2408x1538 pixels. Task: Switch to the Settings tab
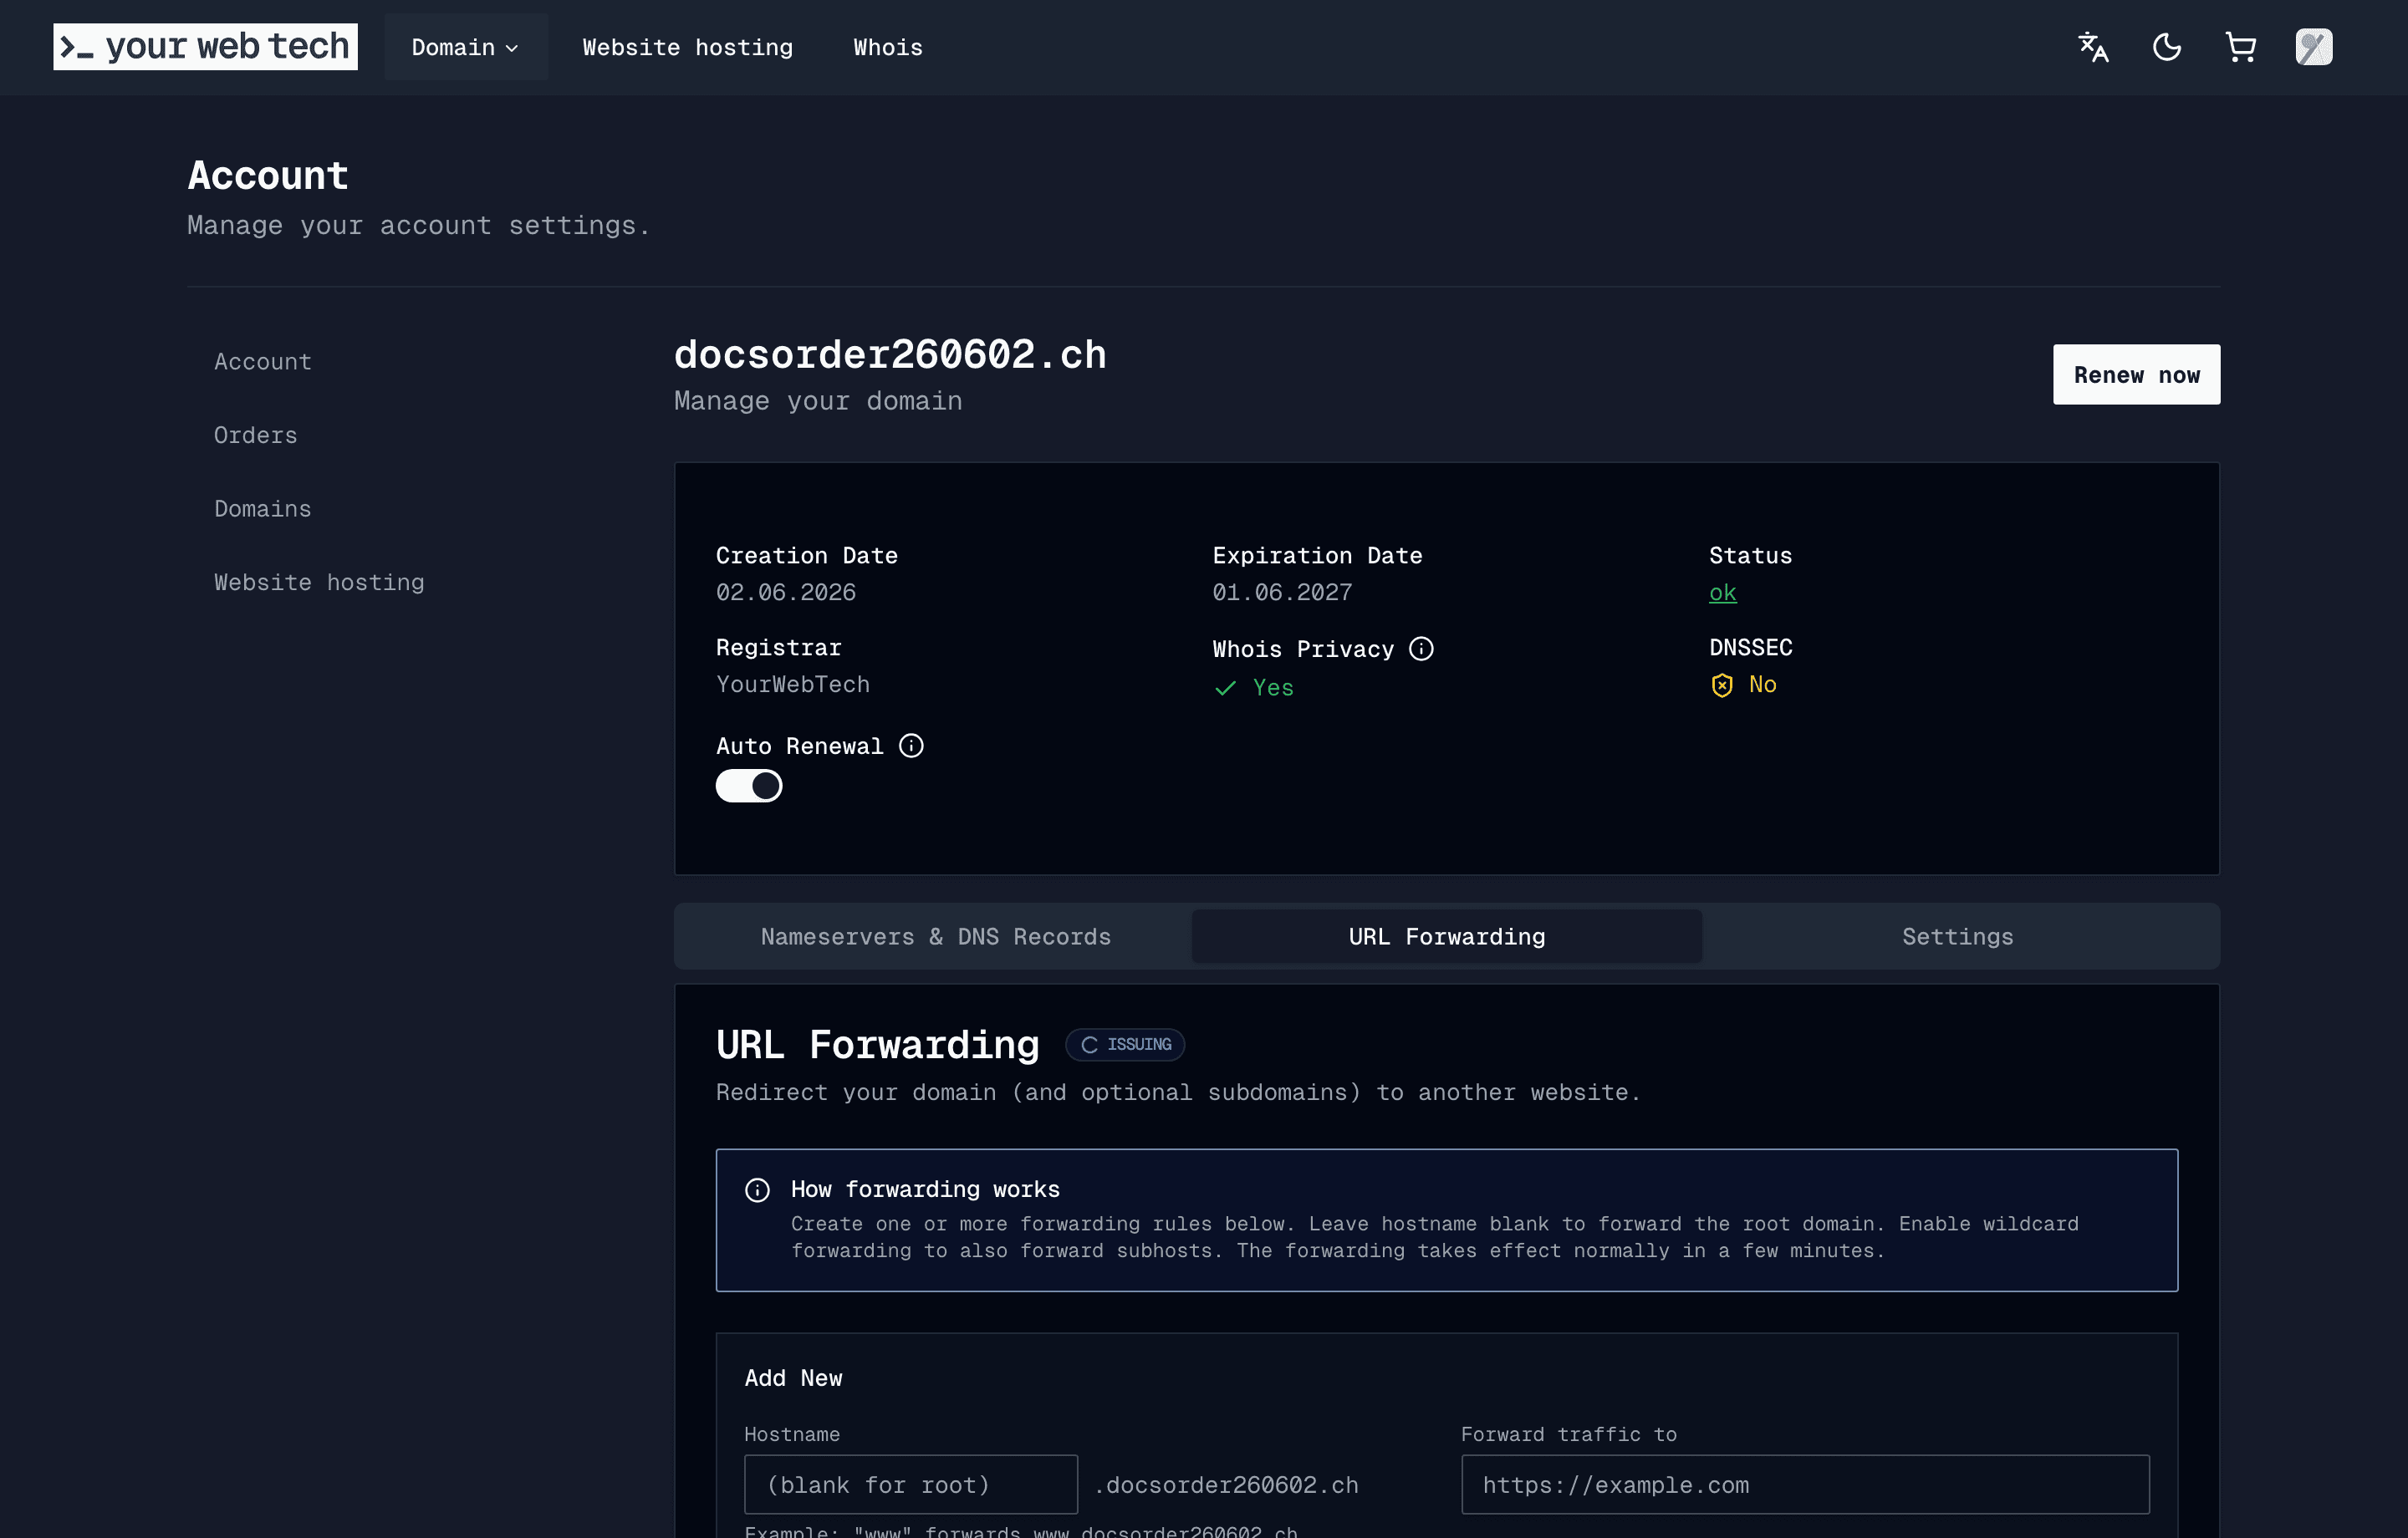pos(1958,937)
